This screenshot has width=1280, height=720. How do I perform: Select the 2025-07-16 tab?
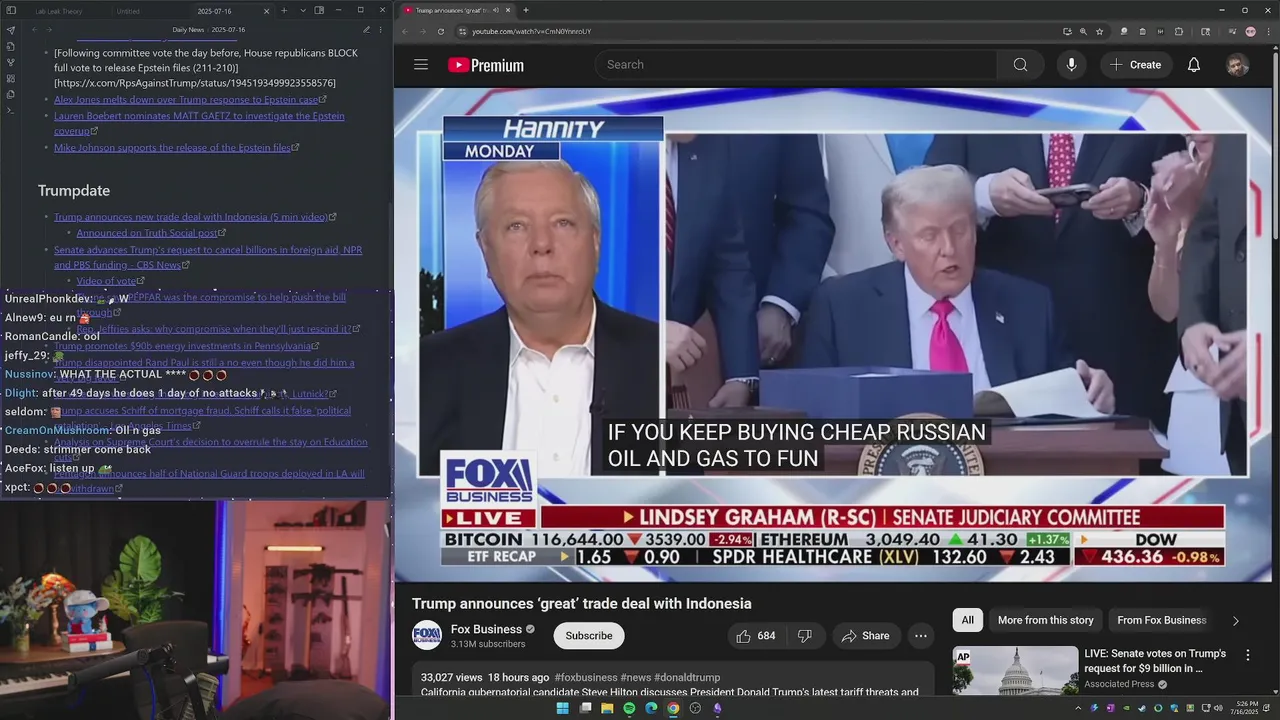click(x=215, y=11)
